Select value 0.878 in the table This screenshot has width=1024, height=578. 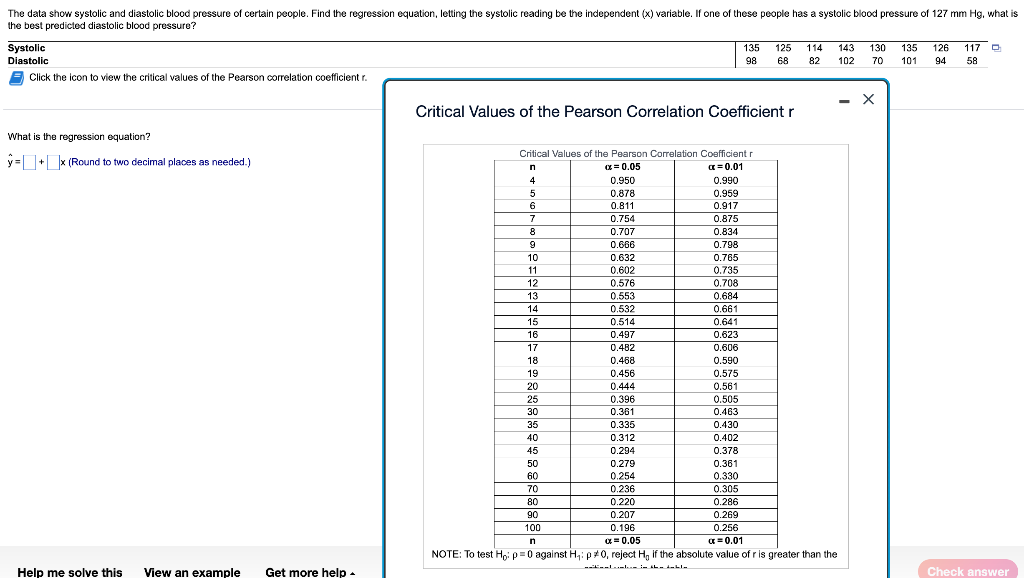[622, 193]
